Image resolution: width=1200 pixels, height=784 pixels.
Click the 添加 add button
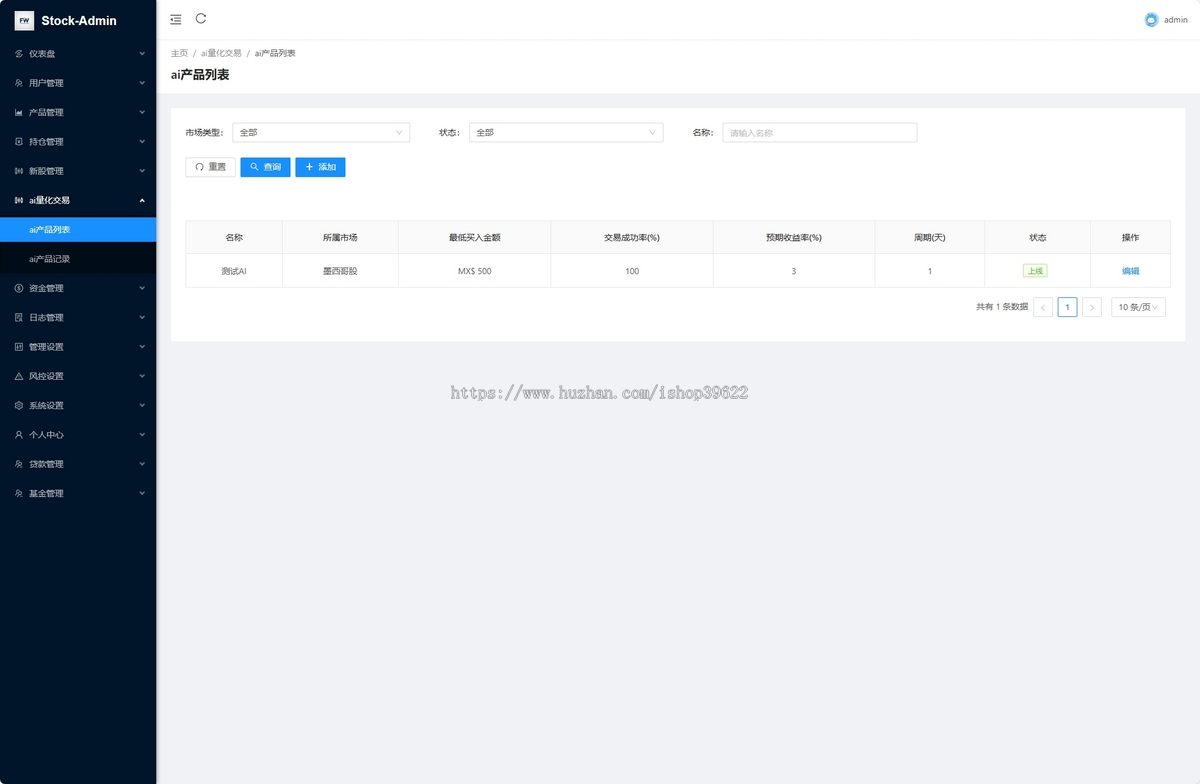coord(320,167)
